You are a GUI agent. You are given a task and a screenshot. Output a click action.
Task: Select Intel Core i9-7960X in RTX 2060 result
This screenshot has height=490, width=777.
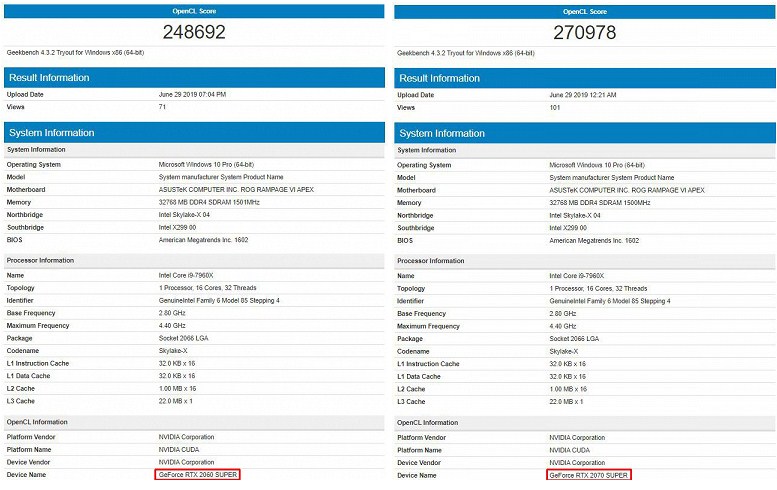186,275
